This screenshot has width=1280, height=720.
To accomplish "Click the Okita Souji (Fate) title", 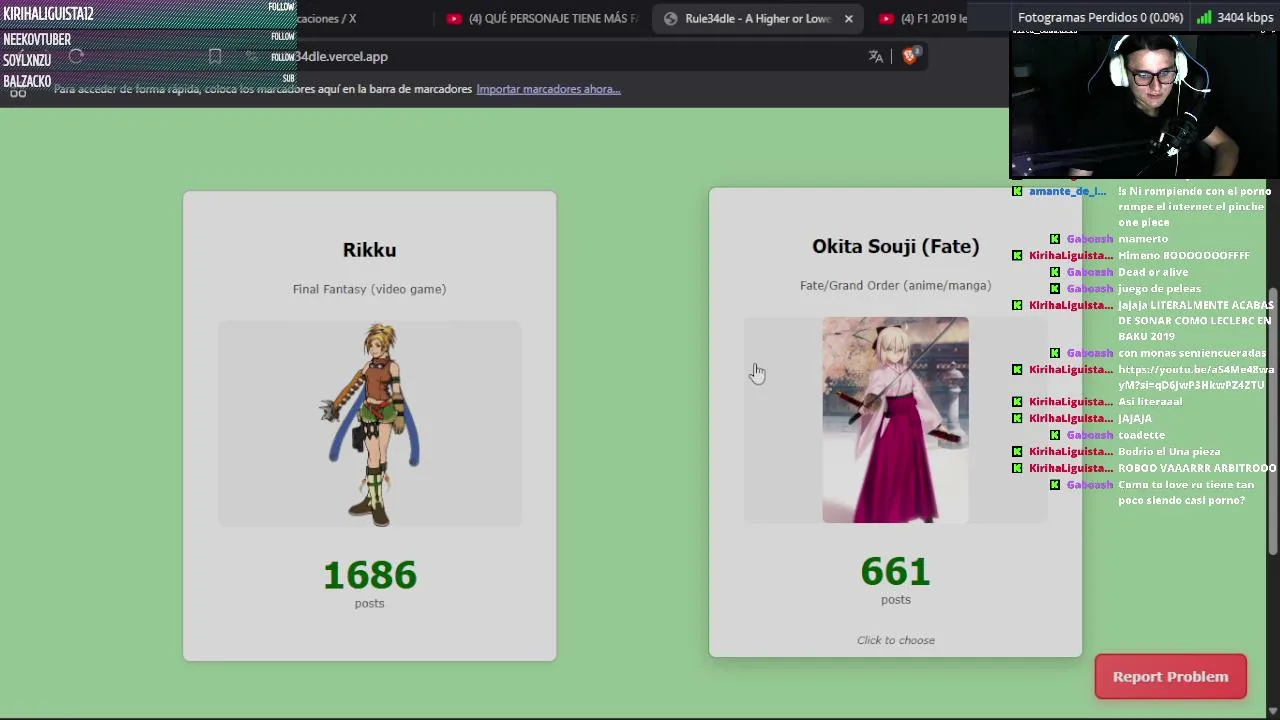I will point(895,246).
